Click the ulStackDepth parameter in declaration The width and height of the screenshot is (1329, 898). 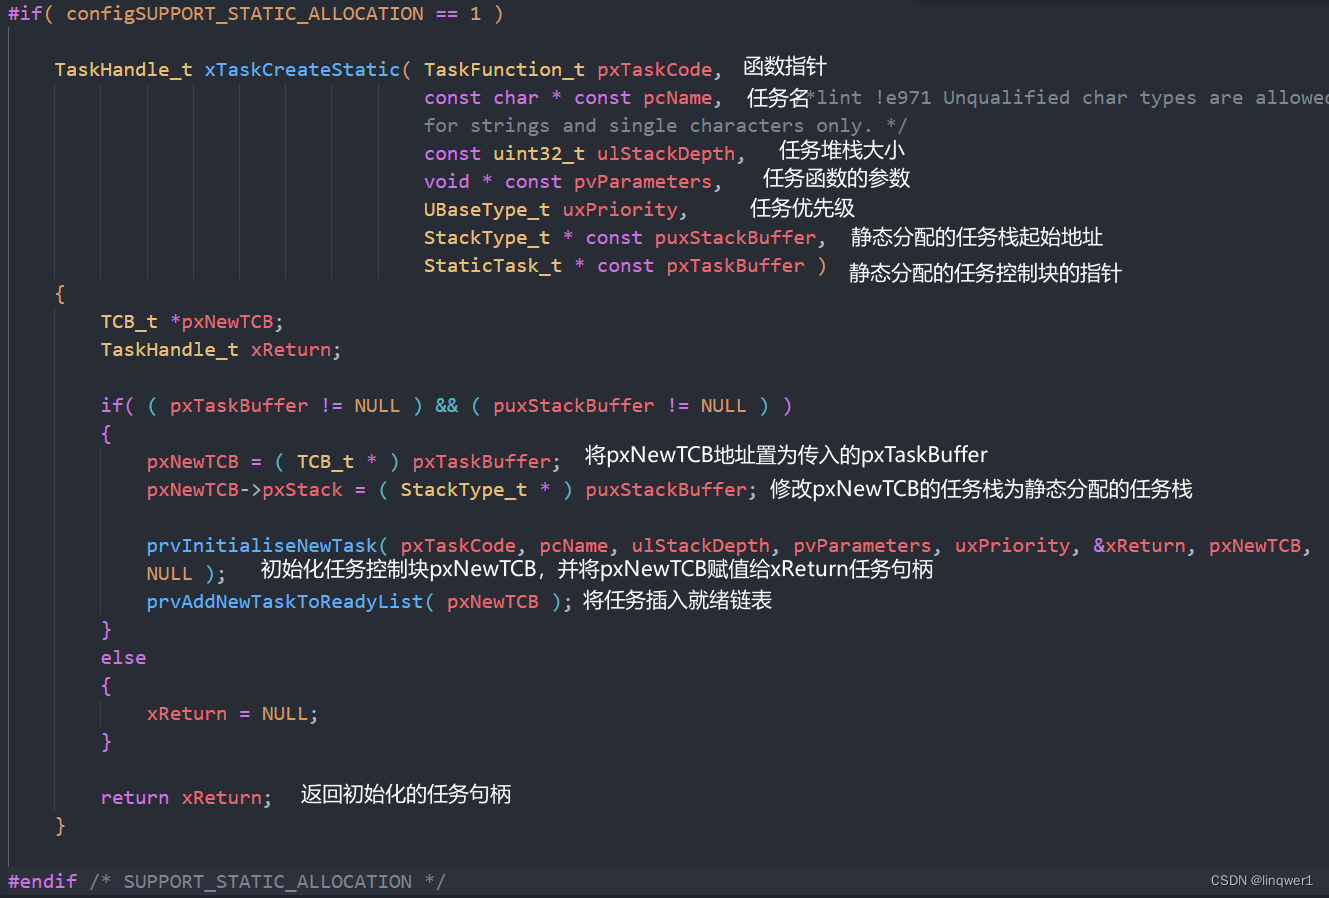coord(666,154)
